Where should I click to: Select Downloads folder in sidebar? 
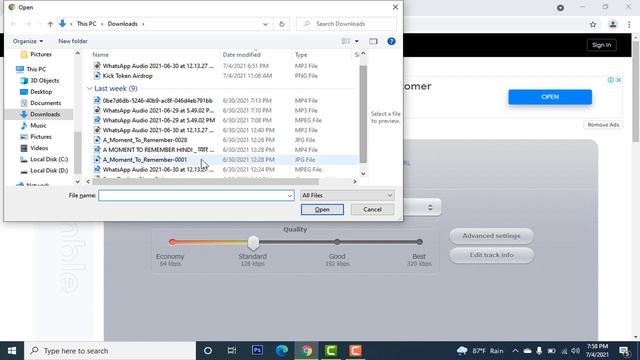45,114
